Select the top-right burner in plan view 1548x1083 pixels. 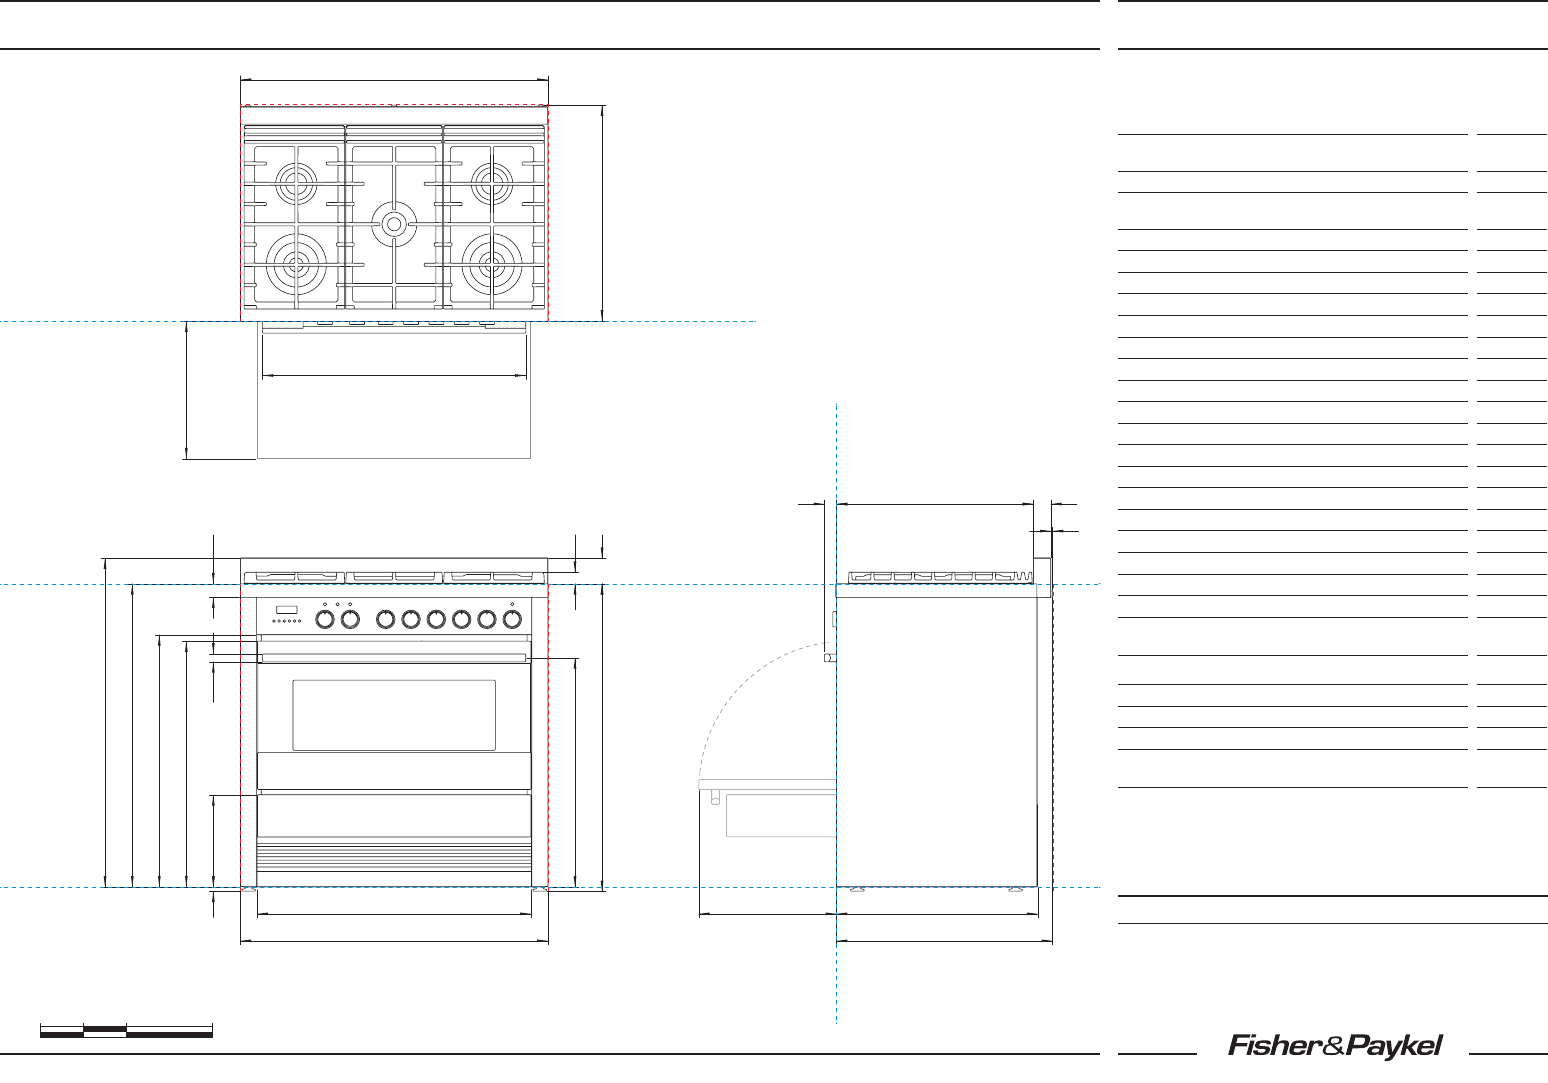pyautogui.click(x=491, y=182)
